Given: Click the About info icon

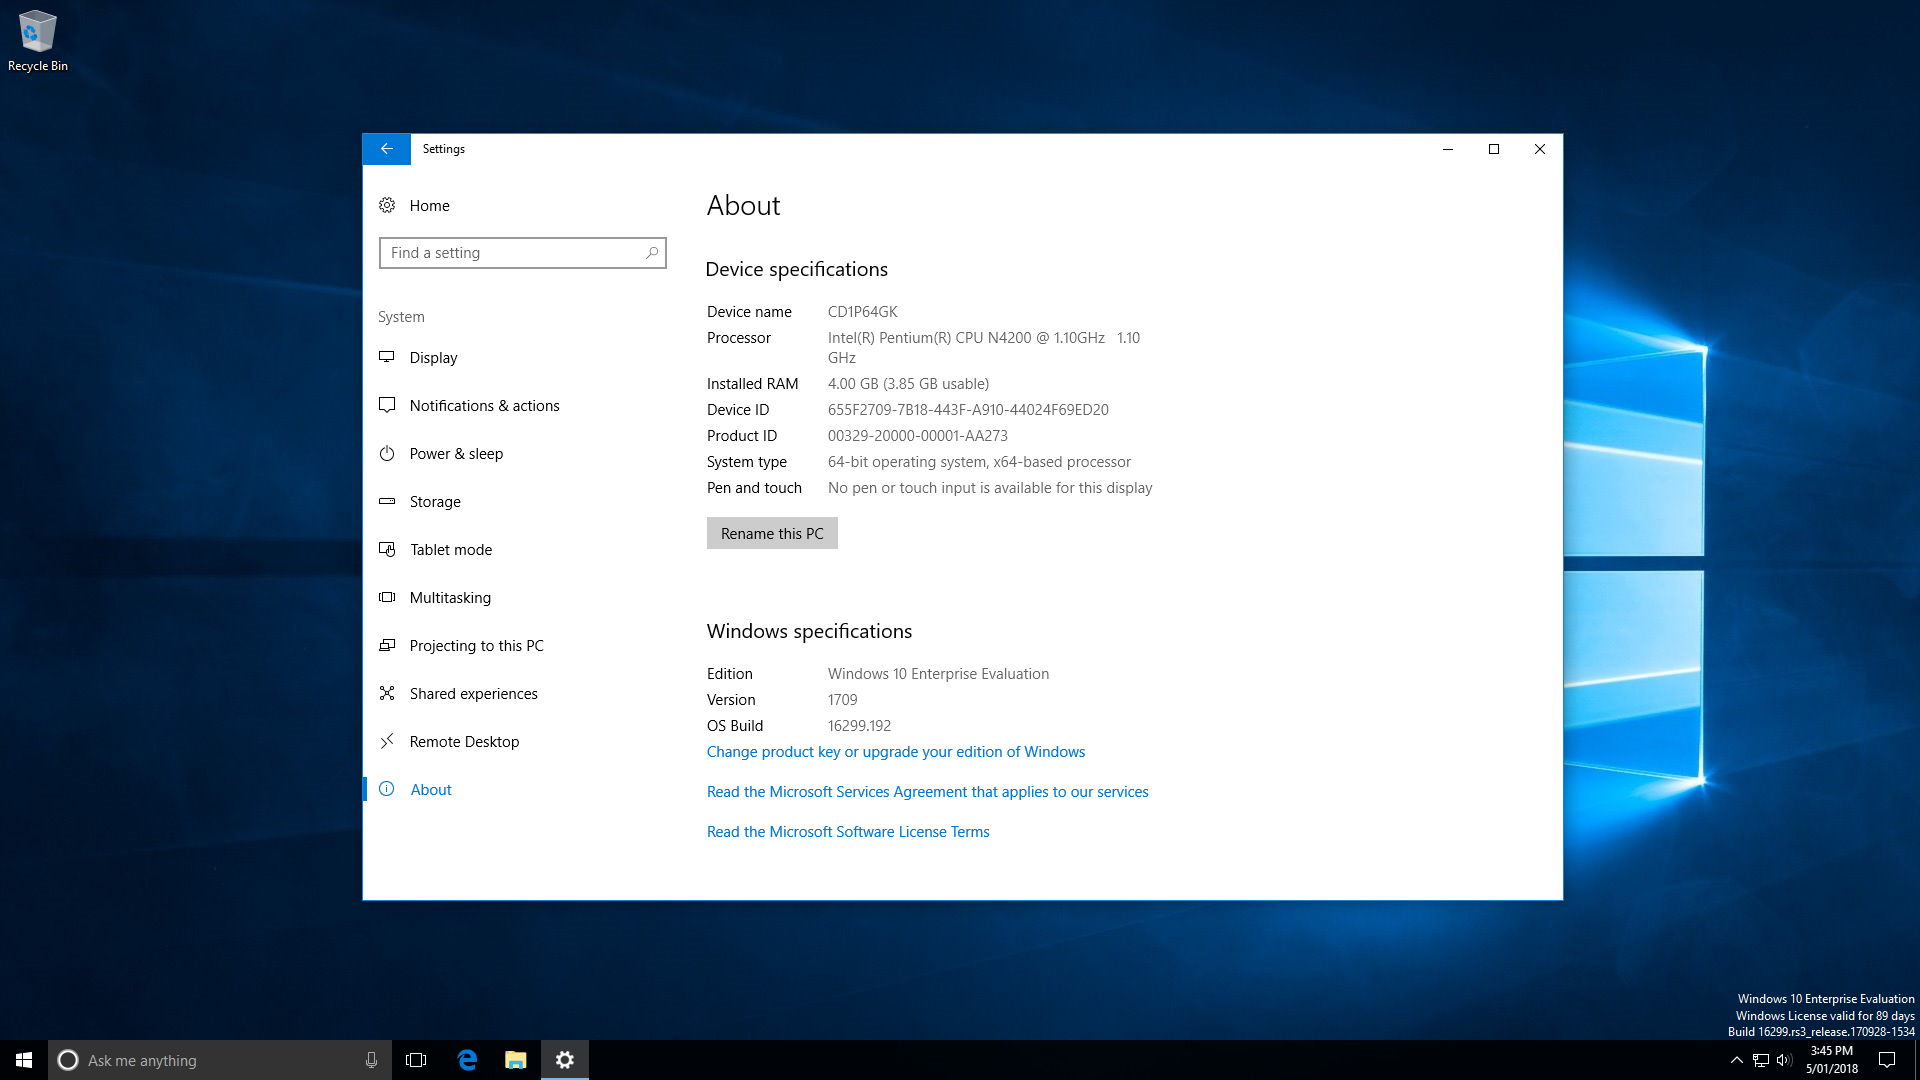Looking at the screenshot, I should click(387, 789).
